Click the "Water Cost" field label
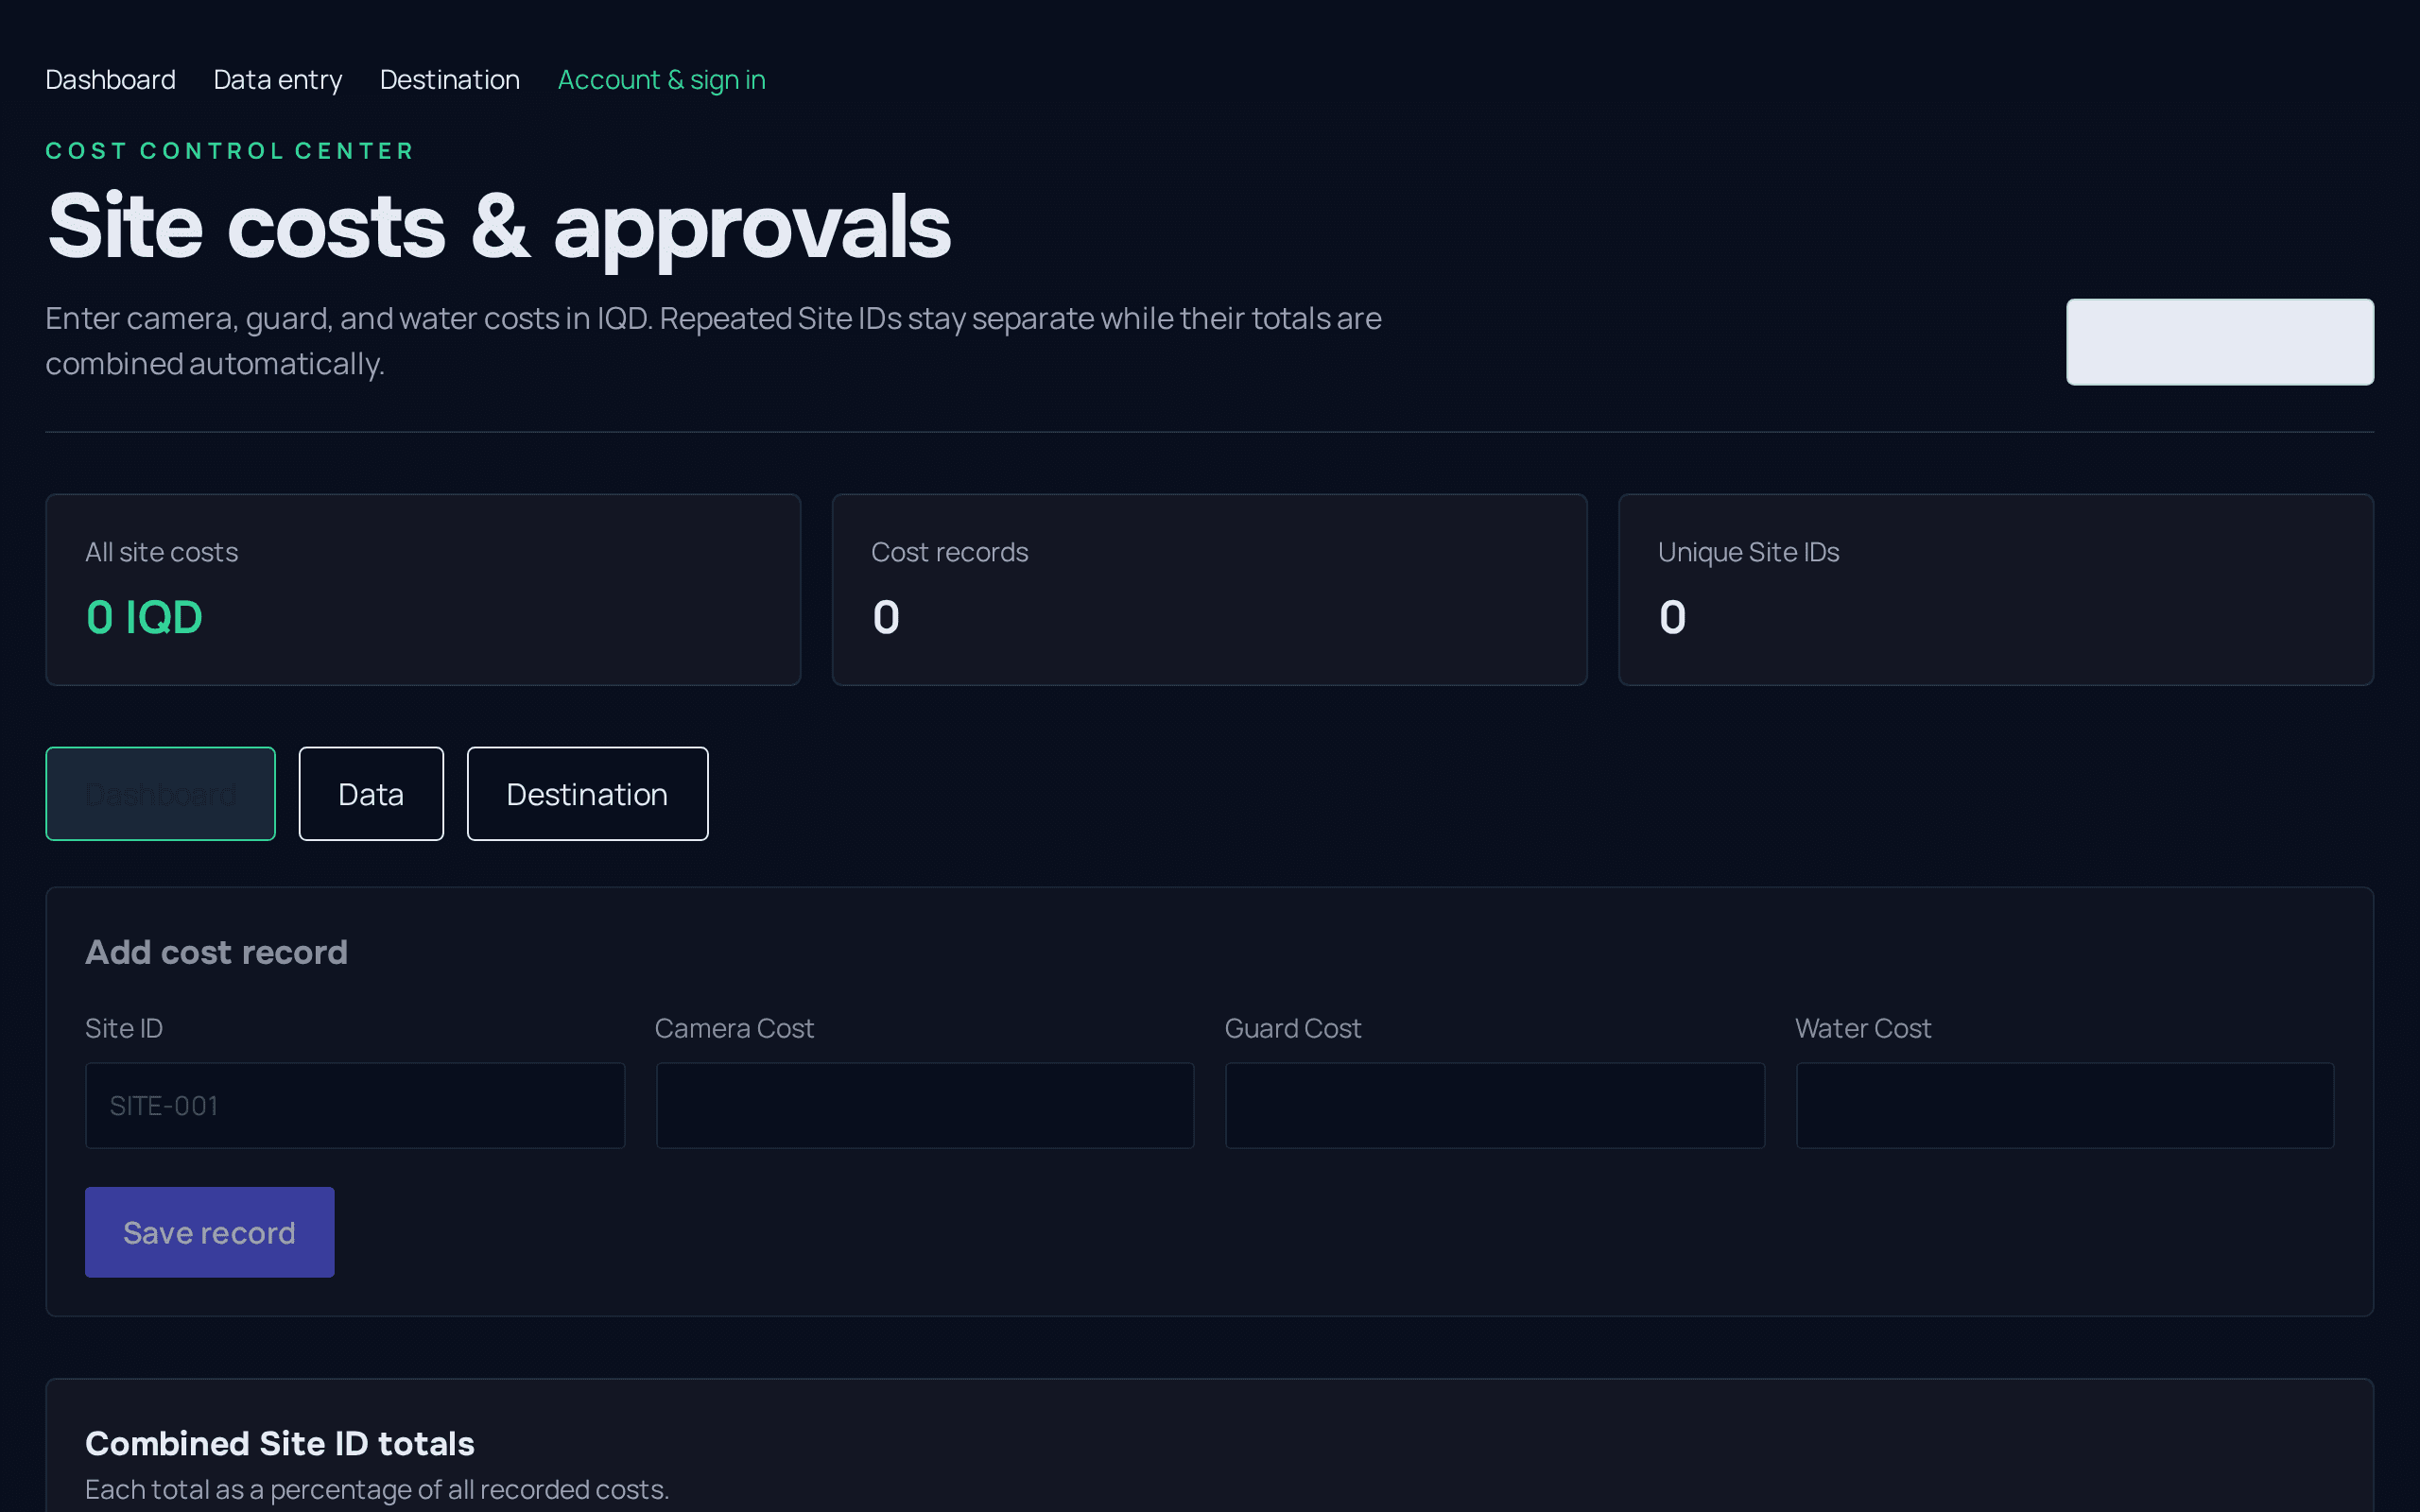The image size is (2420, 1512). [1862, 1028]
